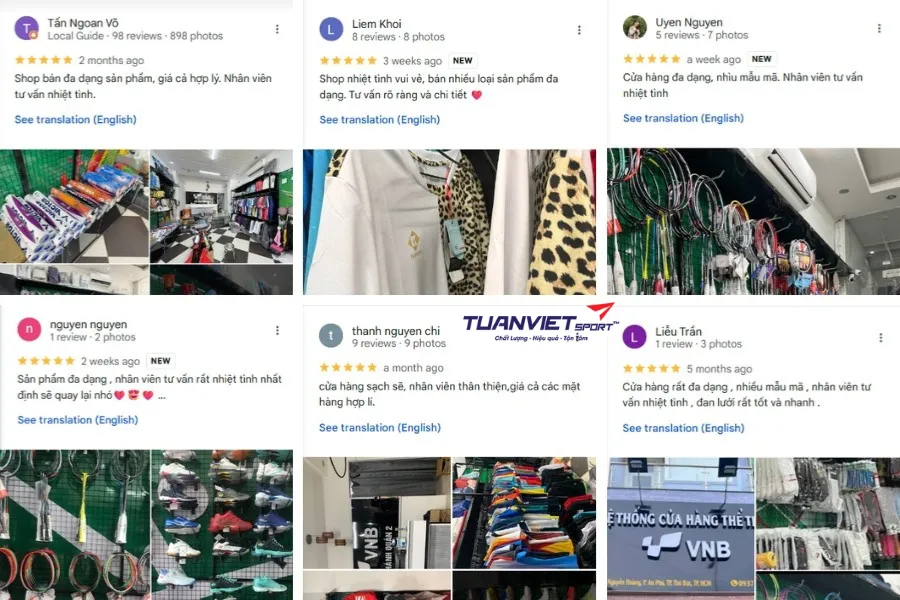Translate thanh nguyen chi's review
This screenshot has width=900, height=600.
click(380, 427)
